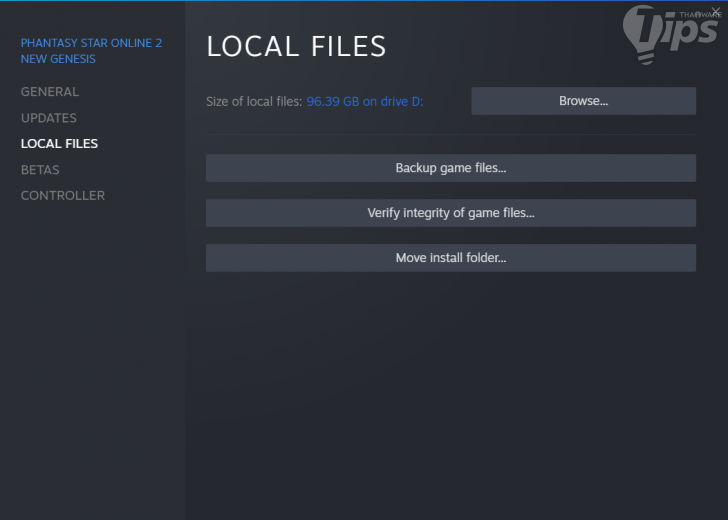Screen dimensions: 728x520
Task: Click the 'Size of local files' label
Action: tap(254, 102)
